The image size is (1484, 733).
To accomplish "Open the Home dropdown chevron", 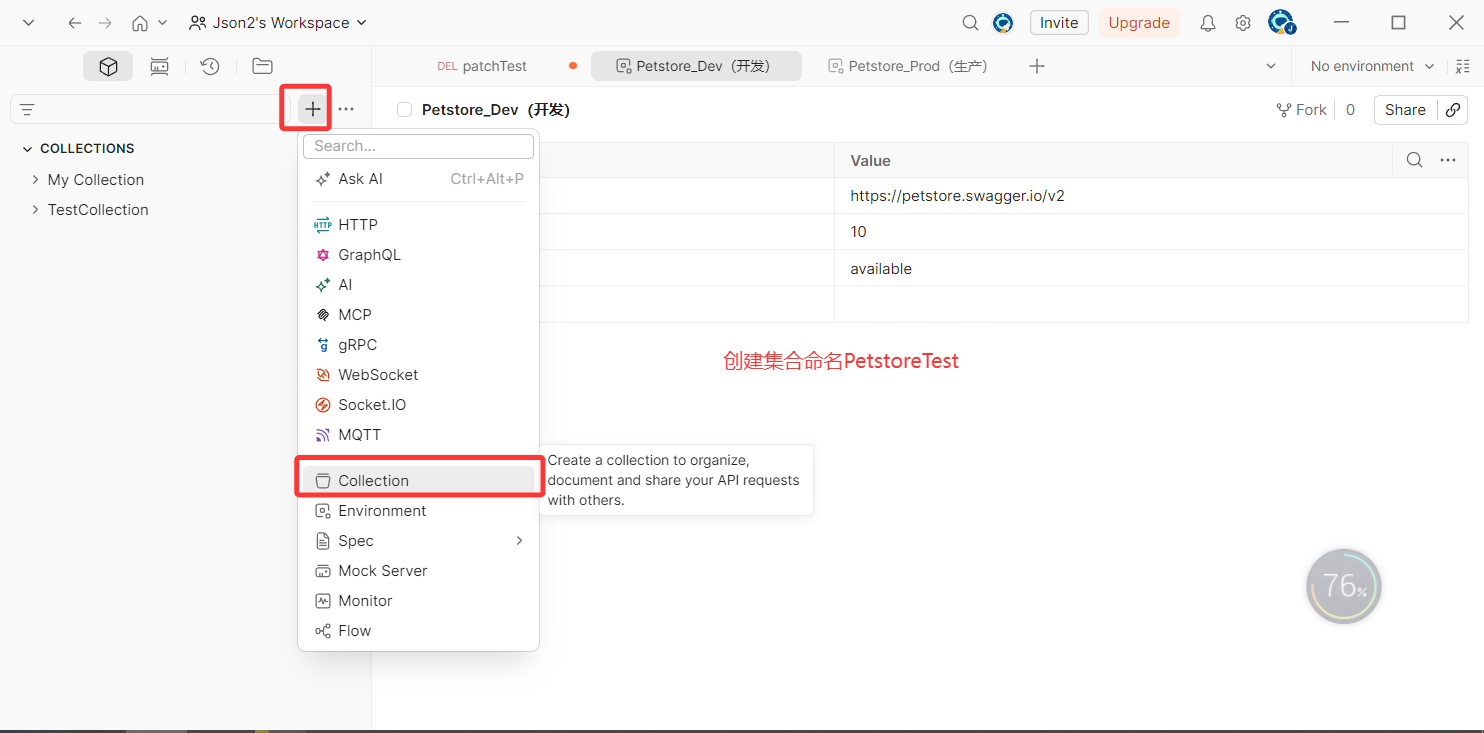I will 163,23.
